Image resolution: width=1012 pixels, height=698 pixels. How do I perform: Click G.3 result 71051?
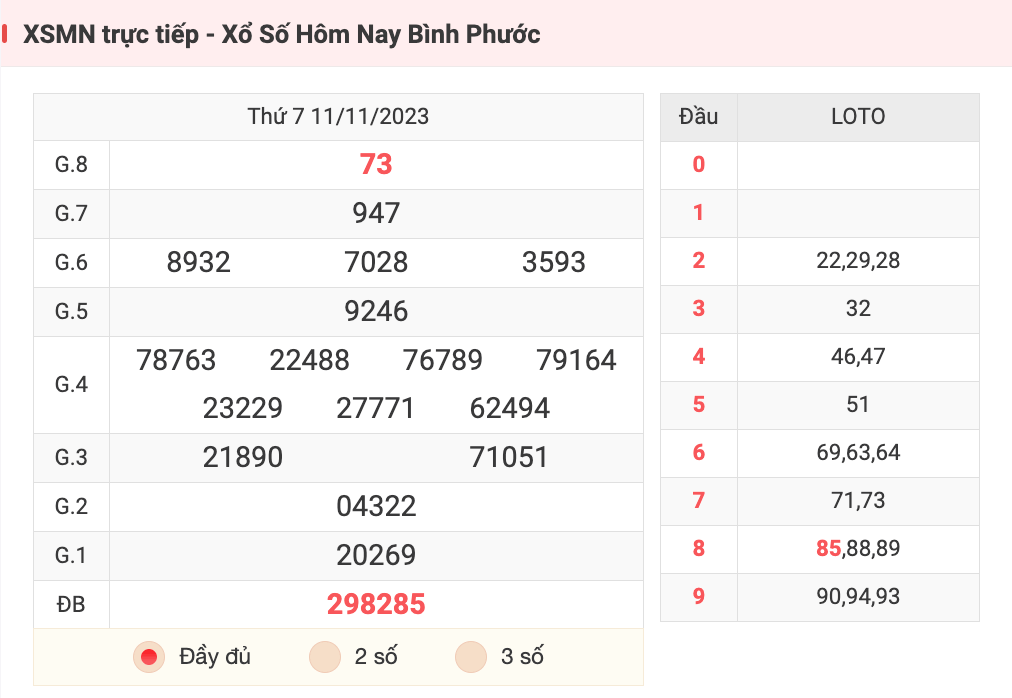(509, 457)
